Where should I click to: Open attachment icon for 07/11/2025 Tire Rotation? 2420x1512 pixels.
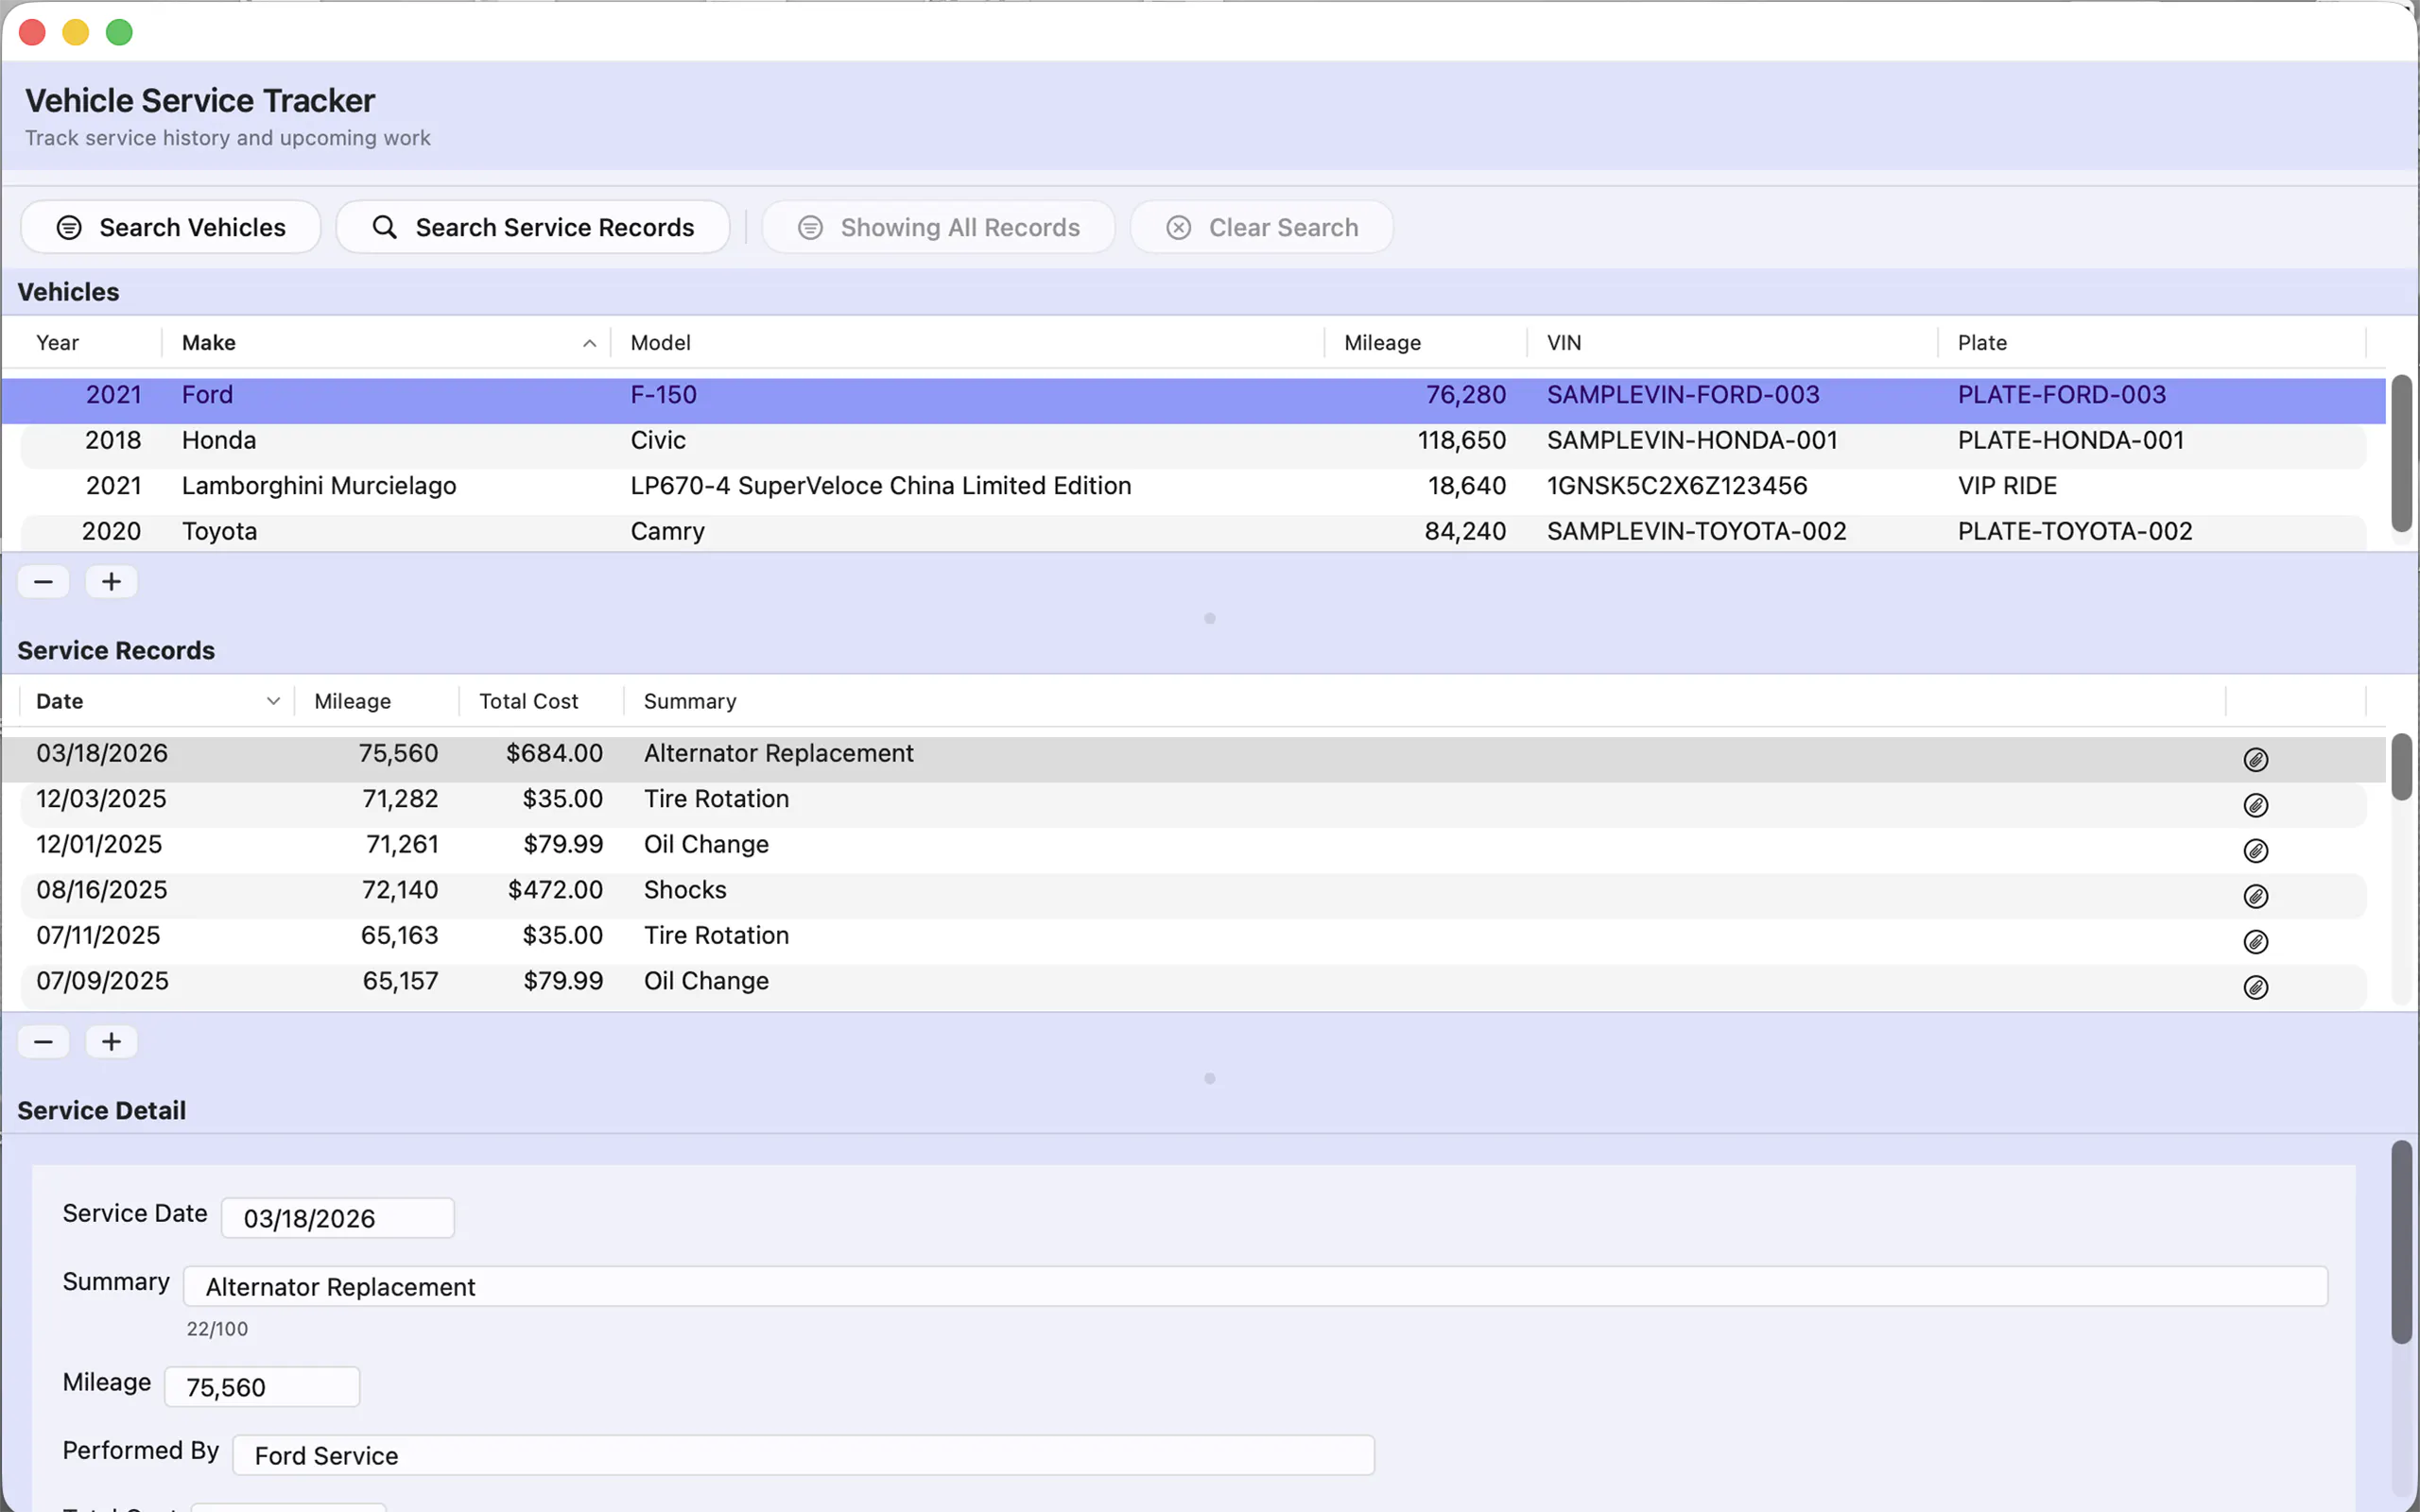coord(2255,942)
